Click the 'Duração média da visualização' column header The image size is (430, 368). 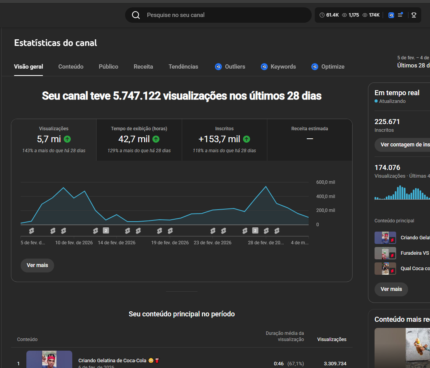(285, 336)
